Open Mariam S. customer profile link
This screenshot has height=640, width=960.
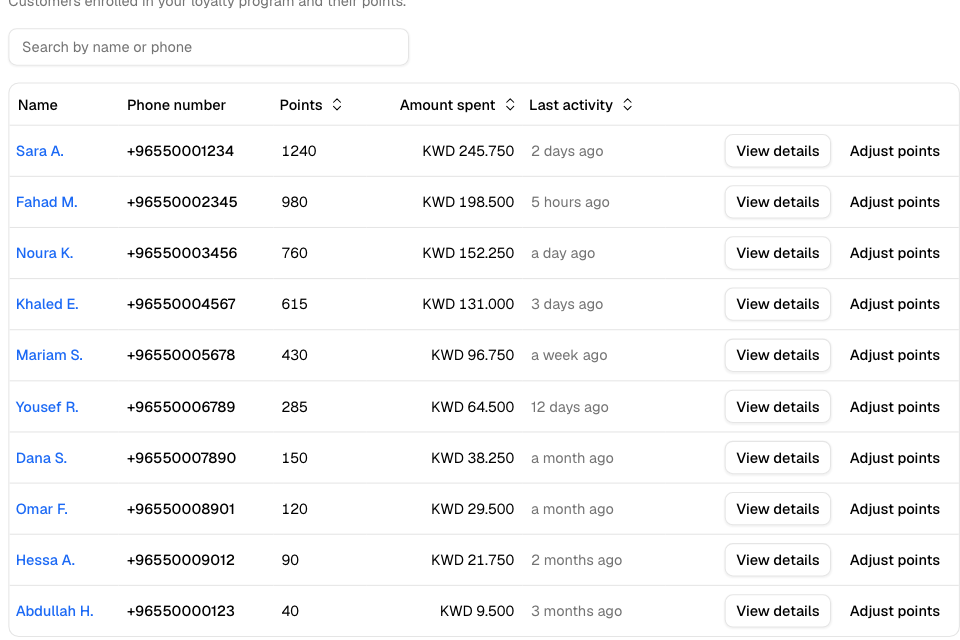tap(49, 355)
